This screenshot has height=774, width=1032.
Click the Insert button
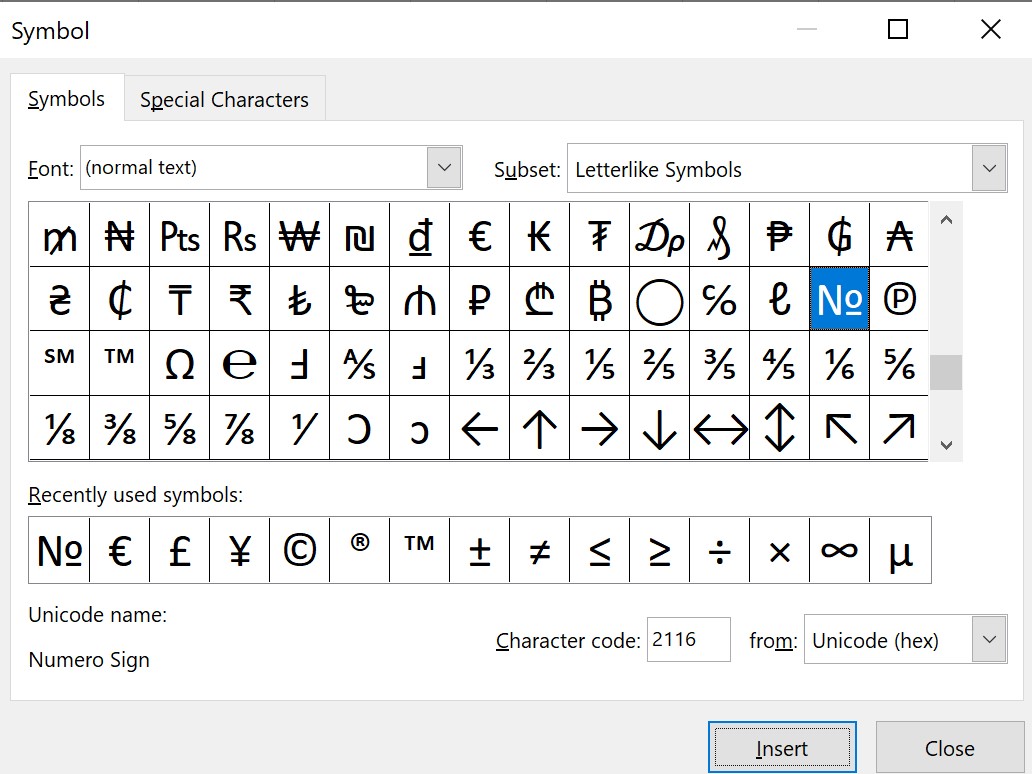click(783, 748)
